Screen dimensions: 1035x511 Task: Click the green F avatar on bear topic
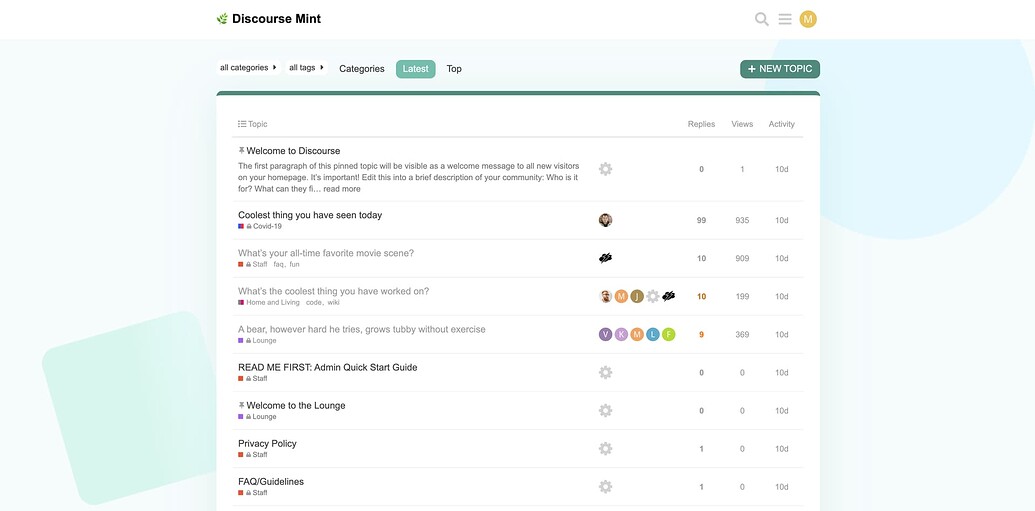(x=669, y=334)
